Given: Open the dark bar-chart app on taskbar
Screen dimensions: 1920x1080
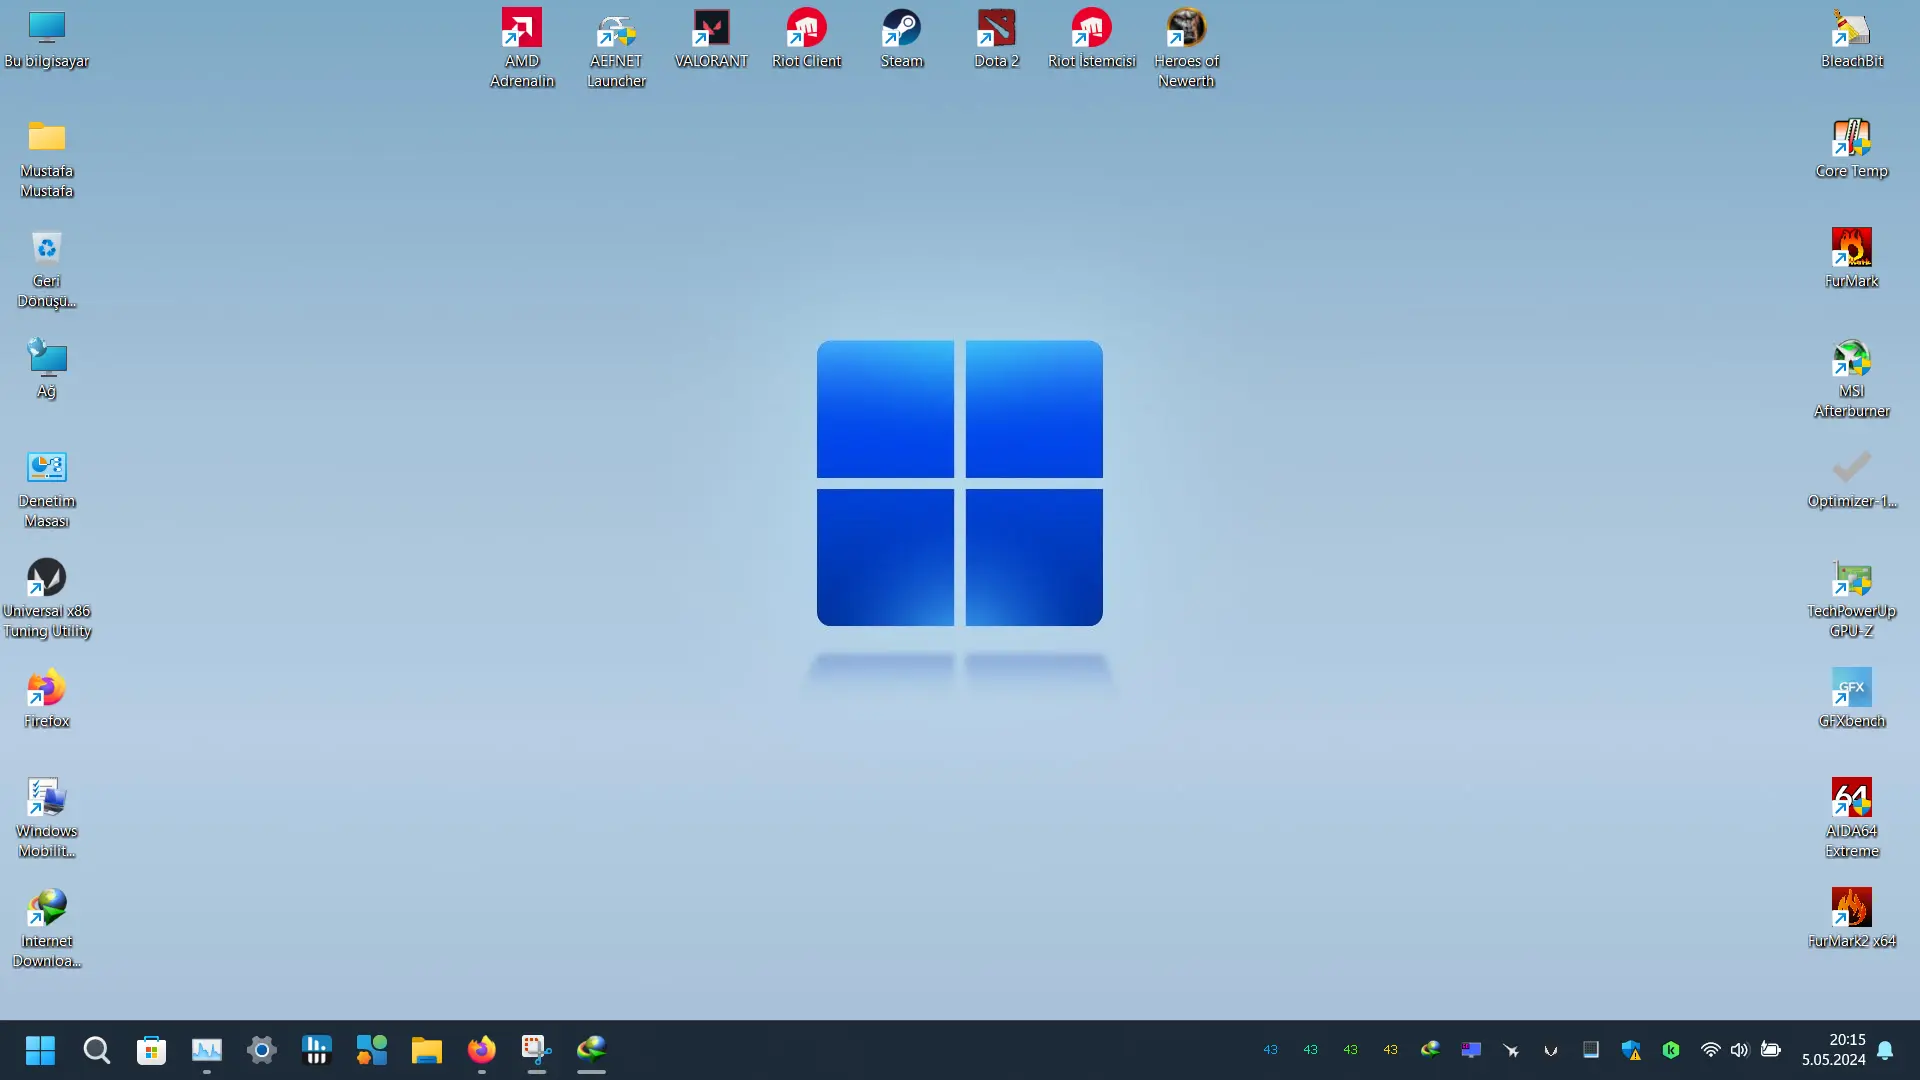Looking at the screenshot, I should 316,1050.
